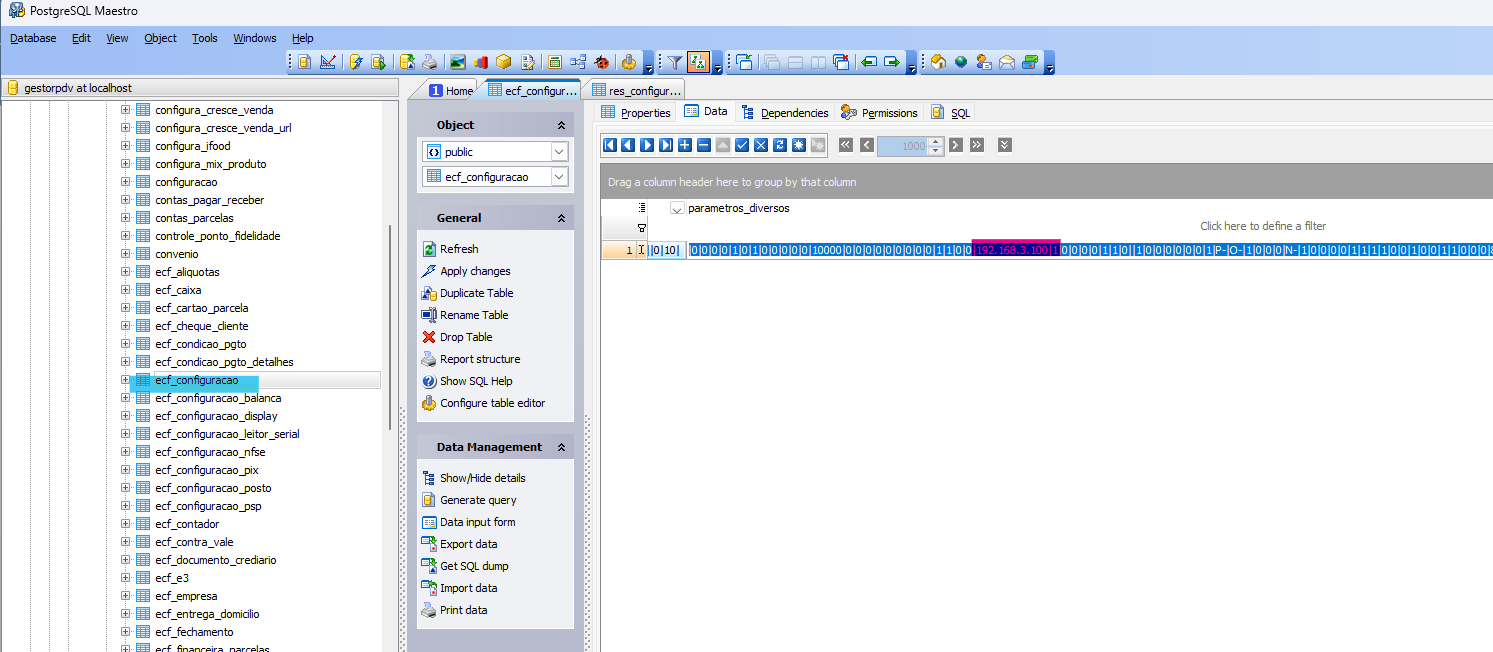Open the ecf_configuracao table combo box

(558, 176)
